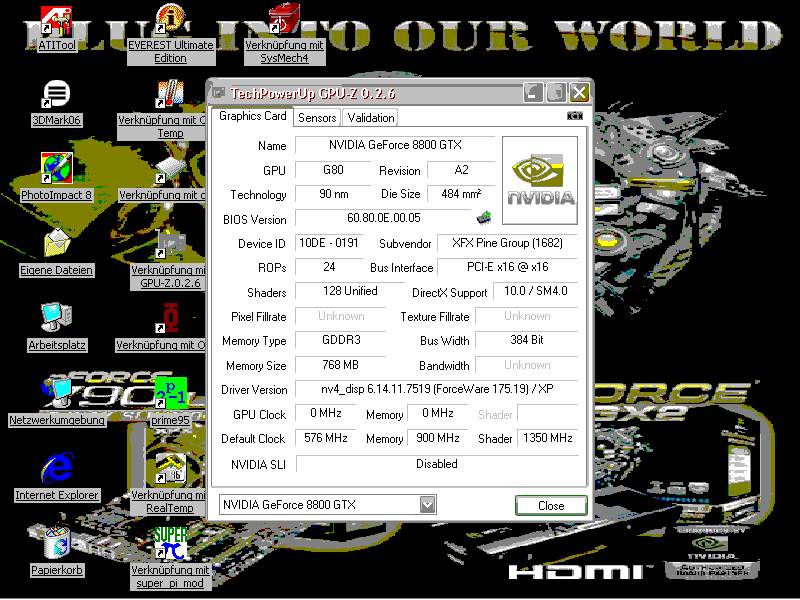Click the Memory Size value '768 MB'
Viewport: 800px width, 600px height.
pos(341,365)
